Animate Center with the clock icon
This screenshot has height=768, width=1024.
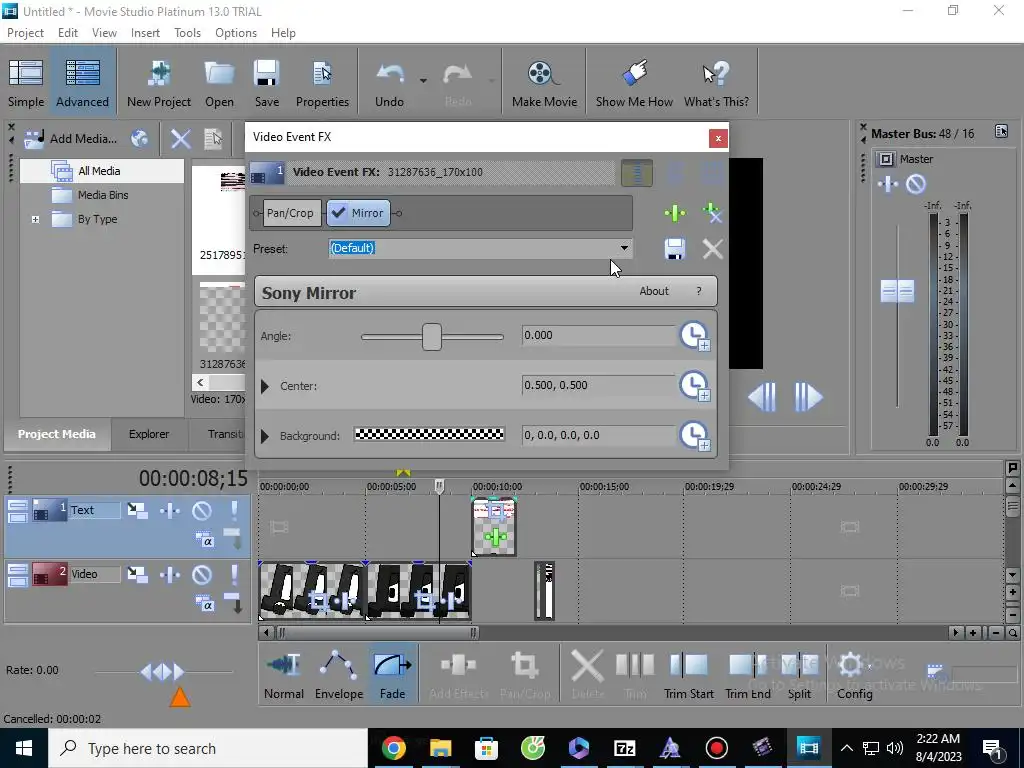[695, 386]
